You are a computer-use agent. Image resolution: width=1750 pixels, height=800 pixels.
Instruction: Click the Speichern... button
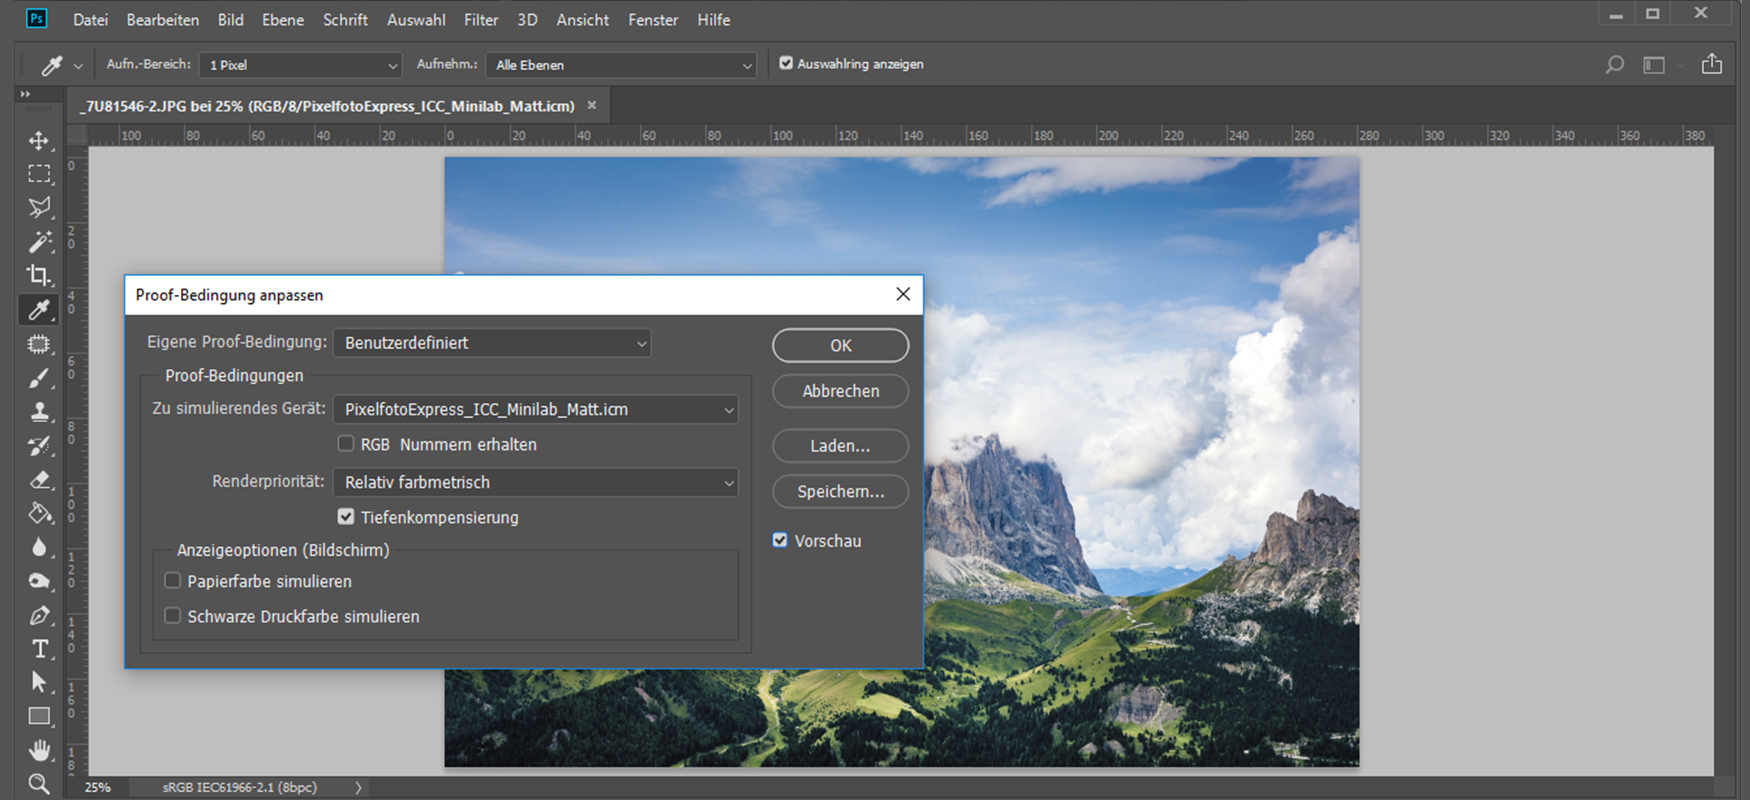coord(840,491)
